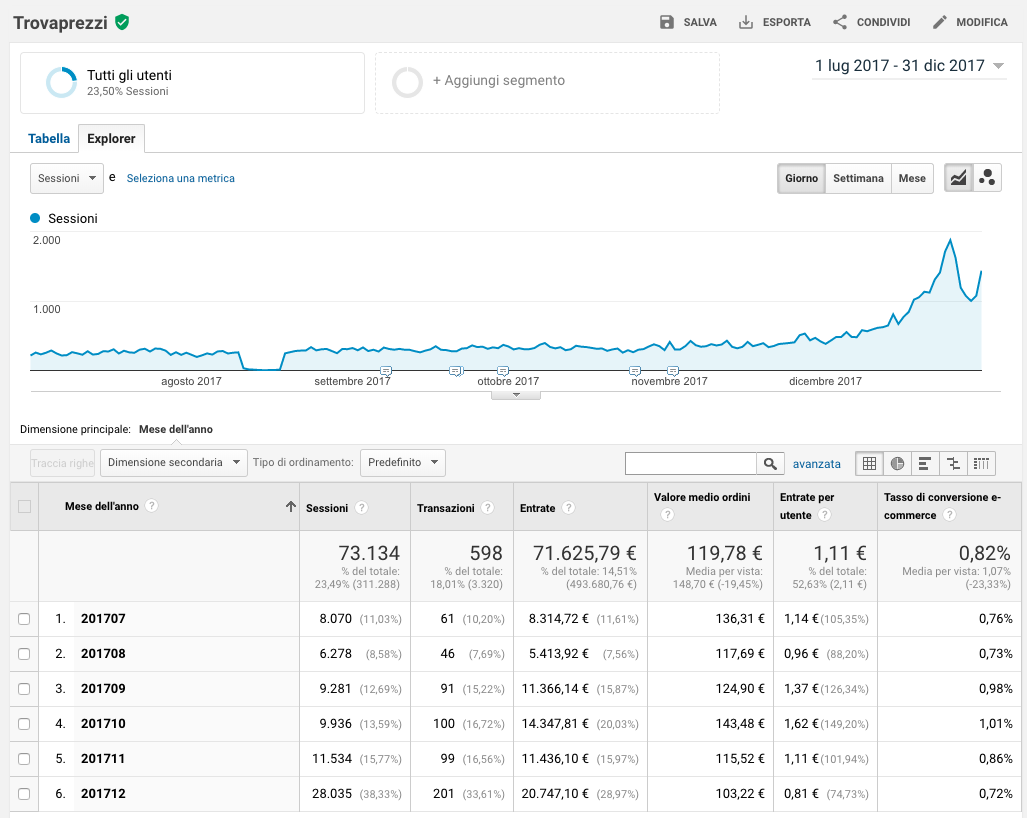The width and height of the screenshot is (1027, 818).
Task: Open help icon for Entrate column
Action: (x=569, y=508)
